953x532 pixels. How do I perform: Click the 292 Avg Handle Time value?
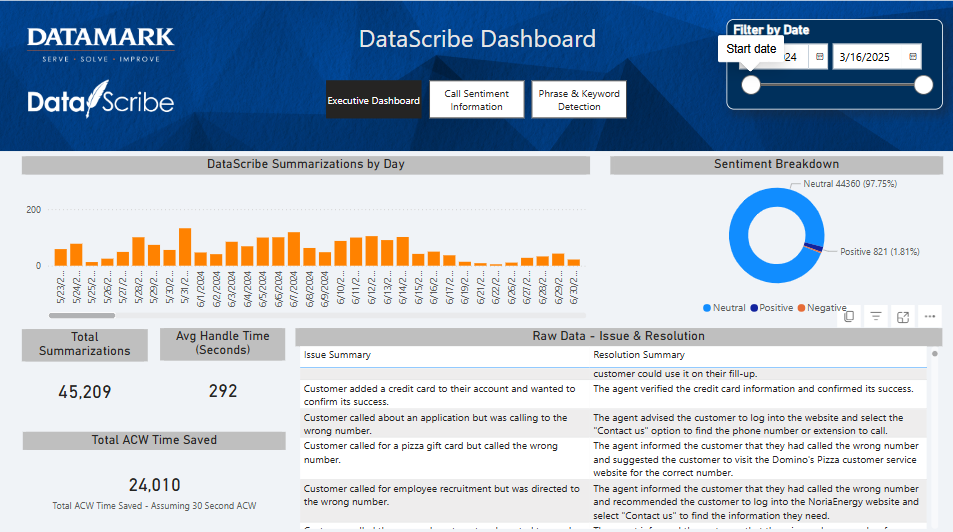click(x=222, y=391)
